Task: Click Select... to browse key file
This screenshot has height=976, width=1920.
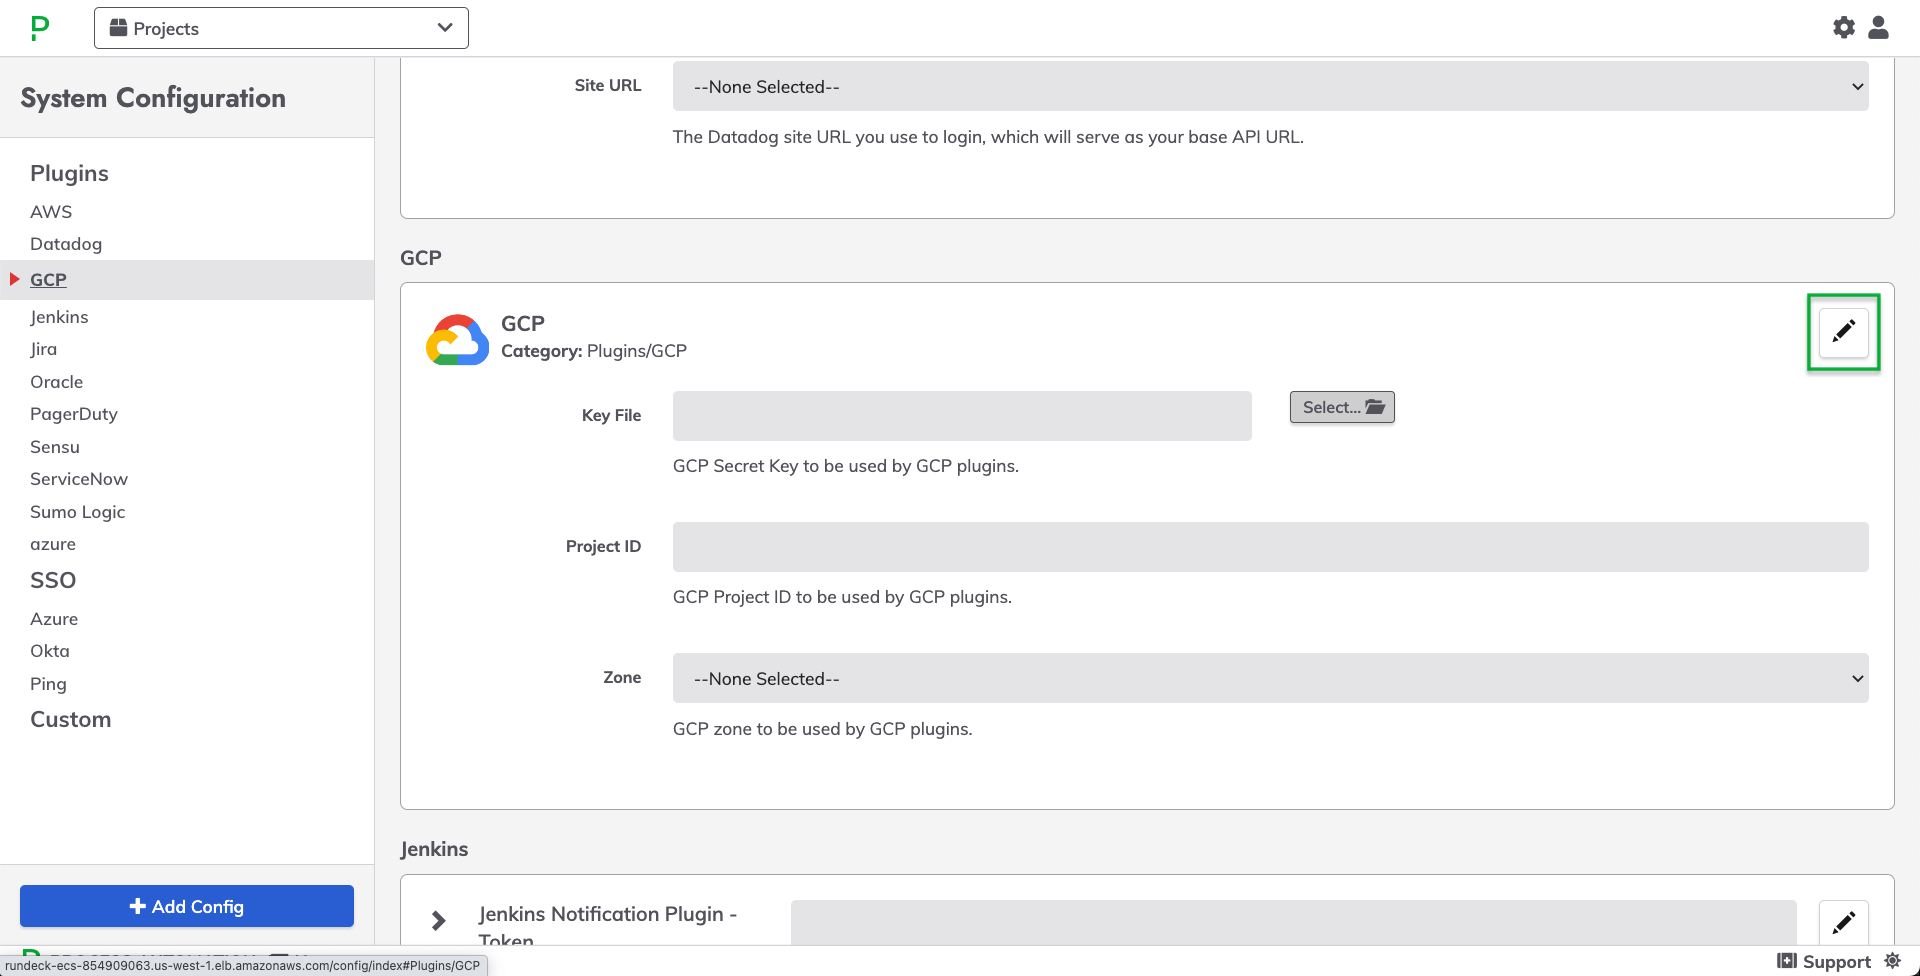Action: tap(1342, 407)
